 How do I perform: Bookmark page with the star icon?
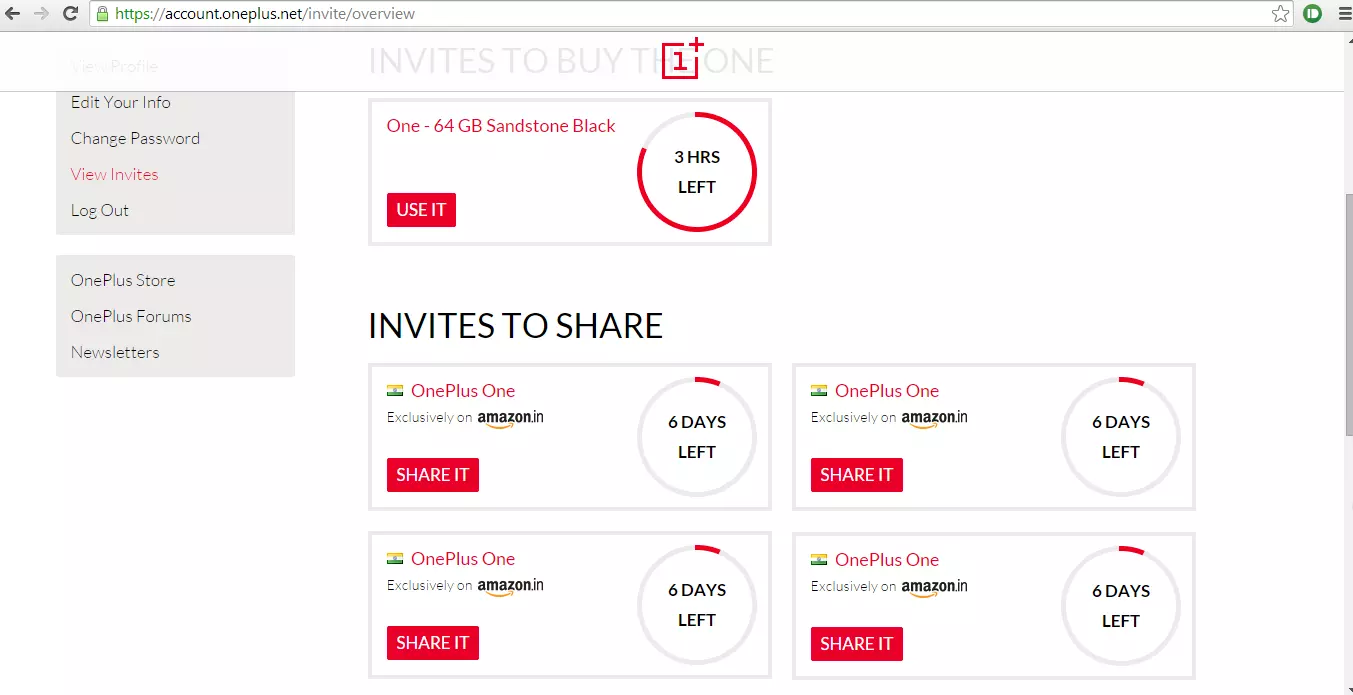click(1280, 14)
